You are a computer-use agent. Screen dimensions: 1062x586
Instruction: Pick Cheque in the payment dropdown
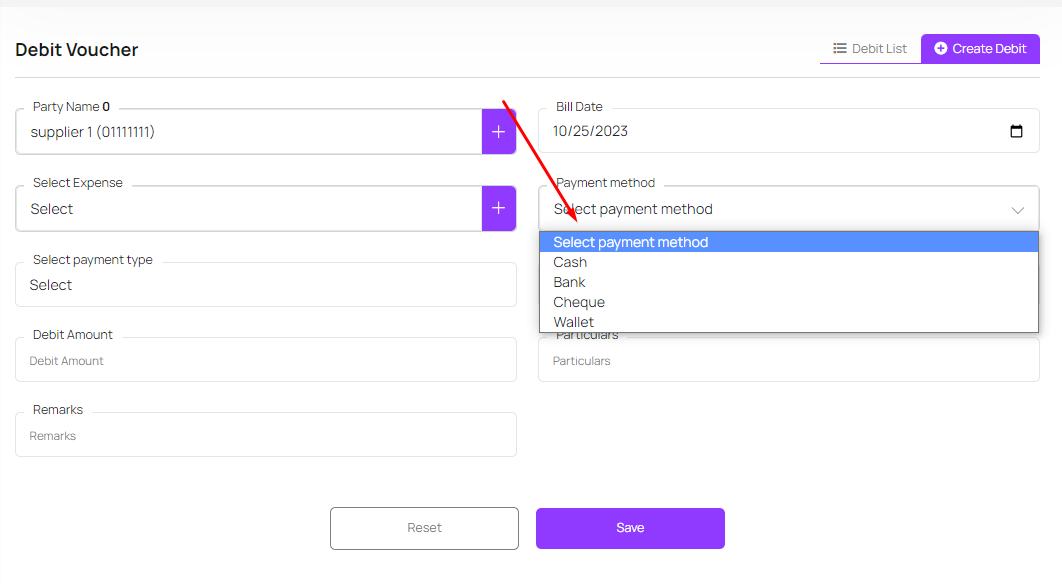click(579, 302)
